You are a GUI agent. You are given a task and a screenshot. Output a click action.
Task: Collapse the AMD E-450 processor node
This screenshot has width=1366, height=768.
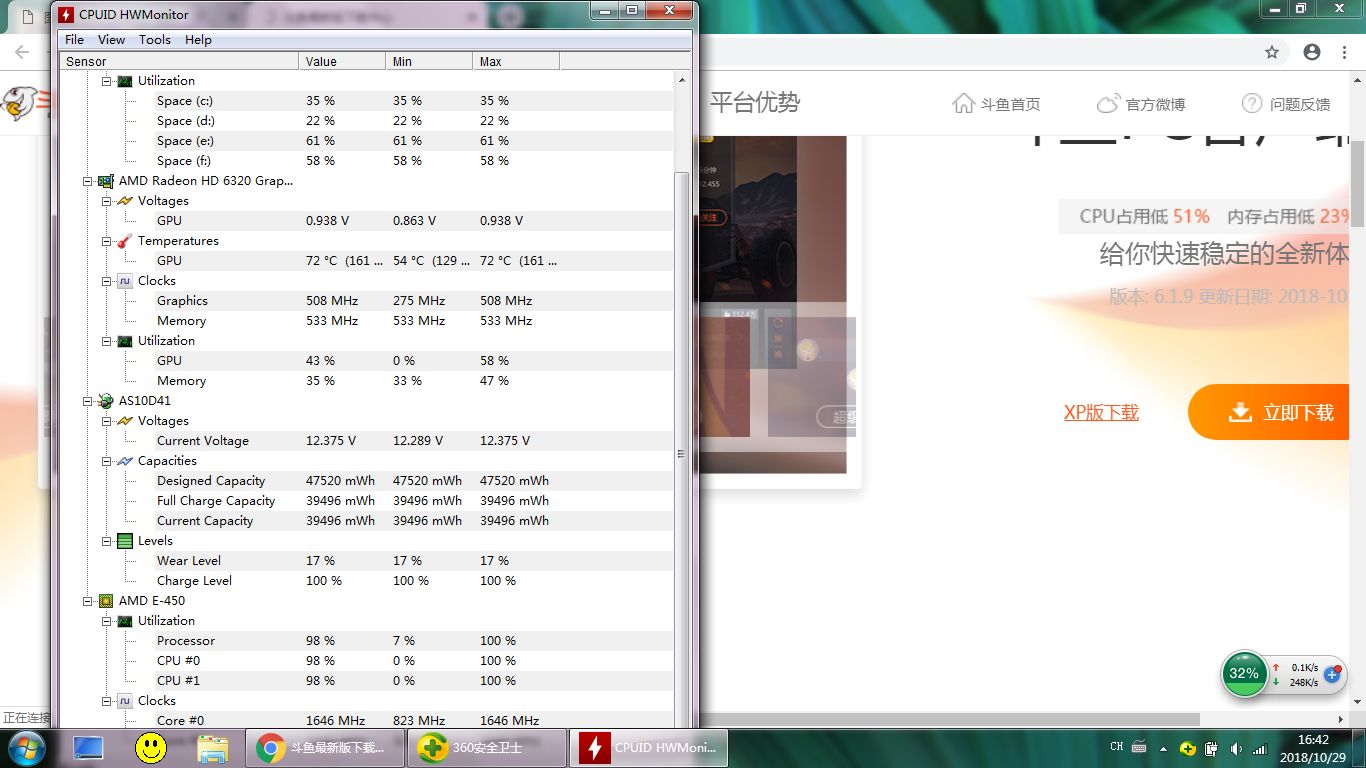coord(88,601)
